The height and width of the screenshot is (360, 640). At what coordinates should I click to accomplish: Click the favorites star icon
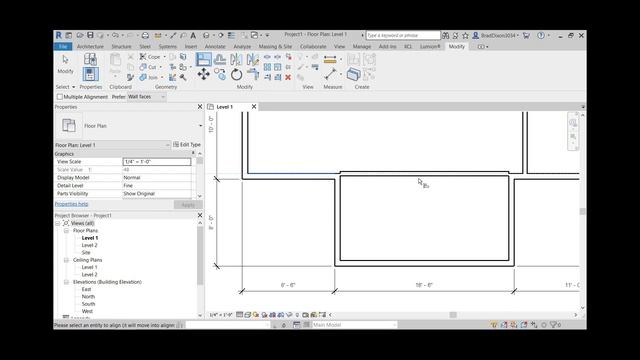click(465, 36)
